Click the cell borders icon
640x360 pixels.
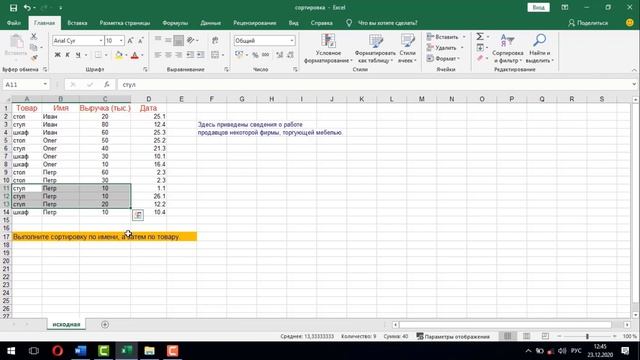[98, 55]
